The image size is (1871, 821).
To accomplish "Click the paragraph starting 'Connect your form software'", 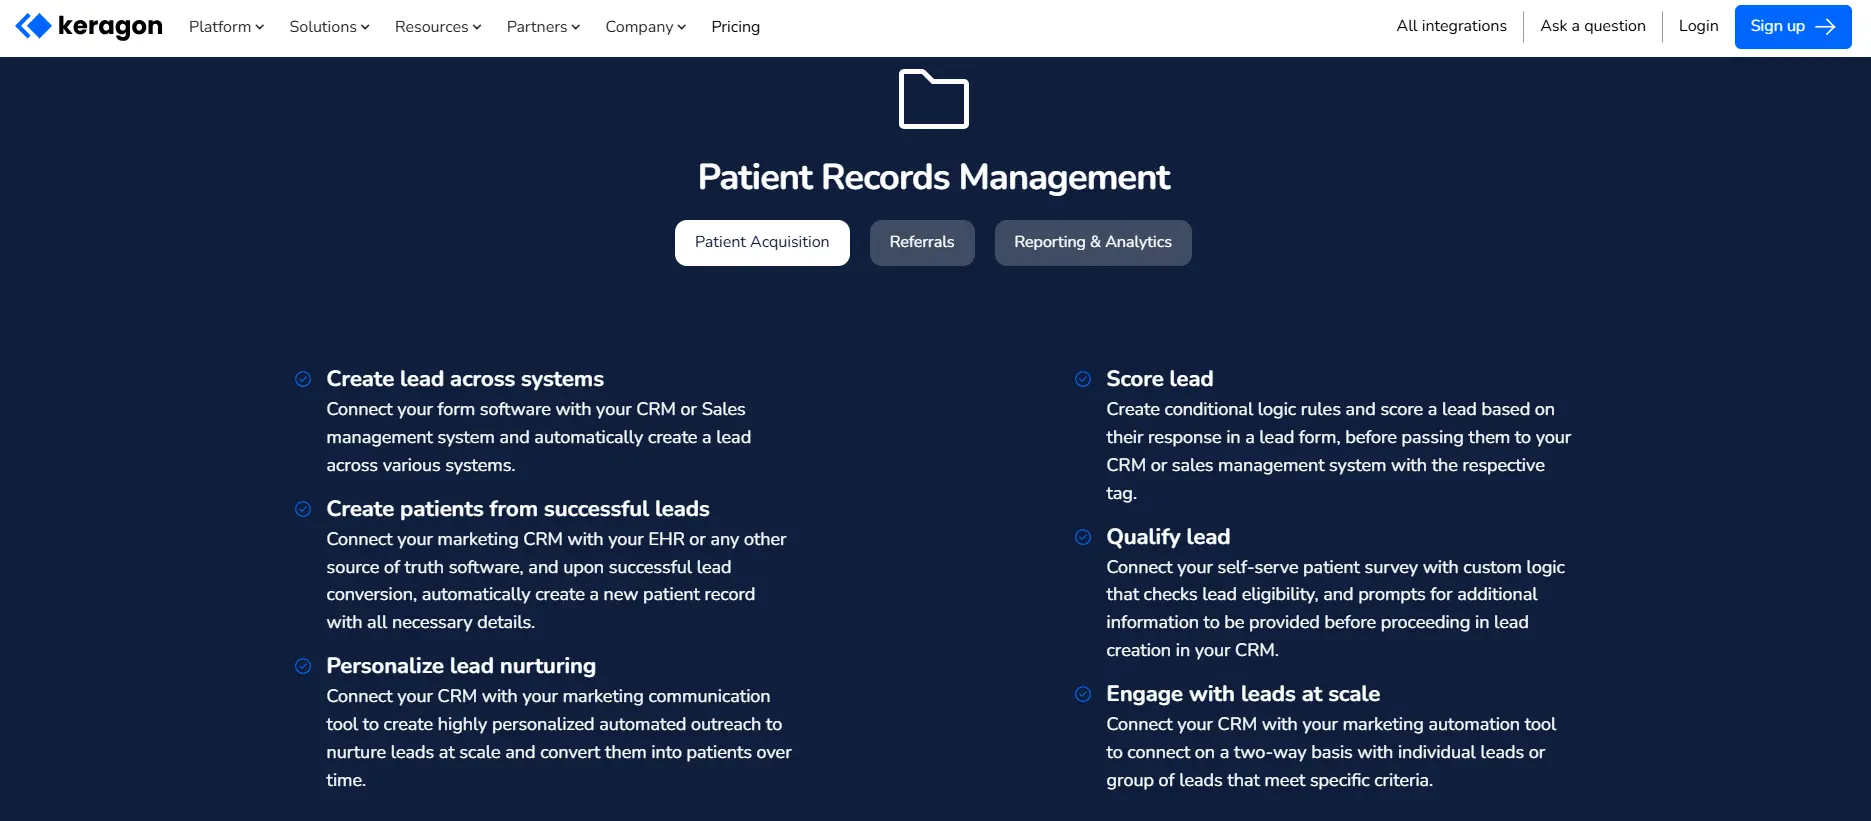I will pyautogui.click(x=539, y=437).
